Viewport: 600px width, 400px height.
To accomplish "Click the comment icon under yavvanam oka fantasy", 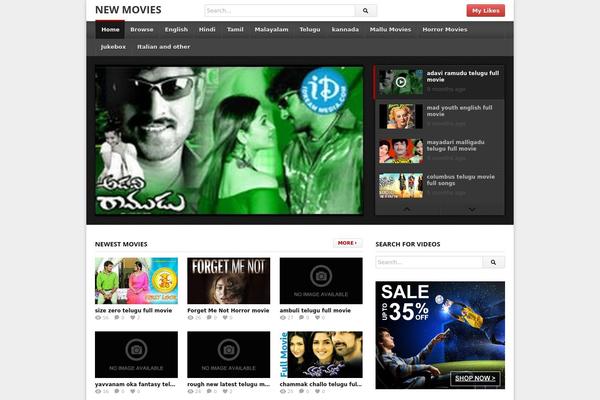I will click(x=117, y=392).
